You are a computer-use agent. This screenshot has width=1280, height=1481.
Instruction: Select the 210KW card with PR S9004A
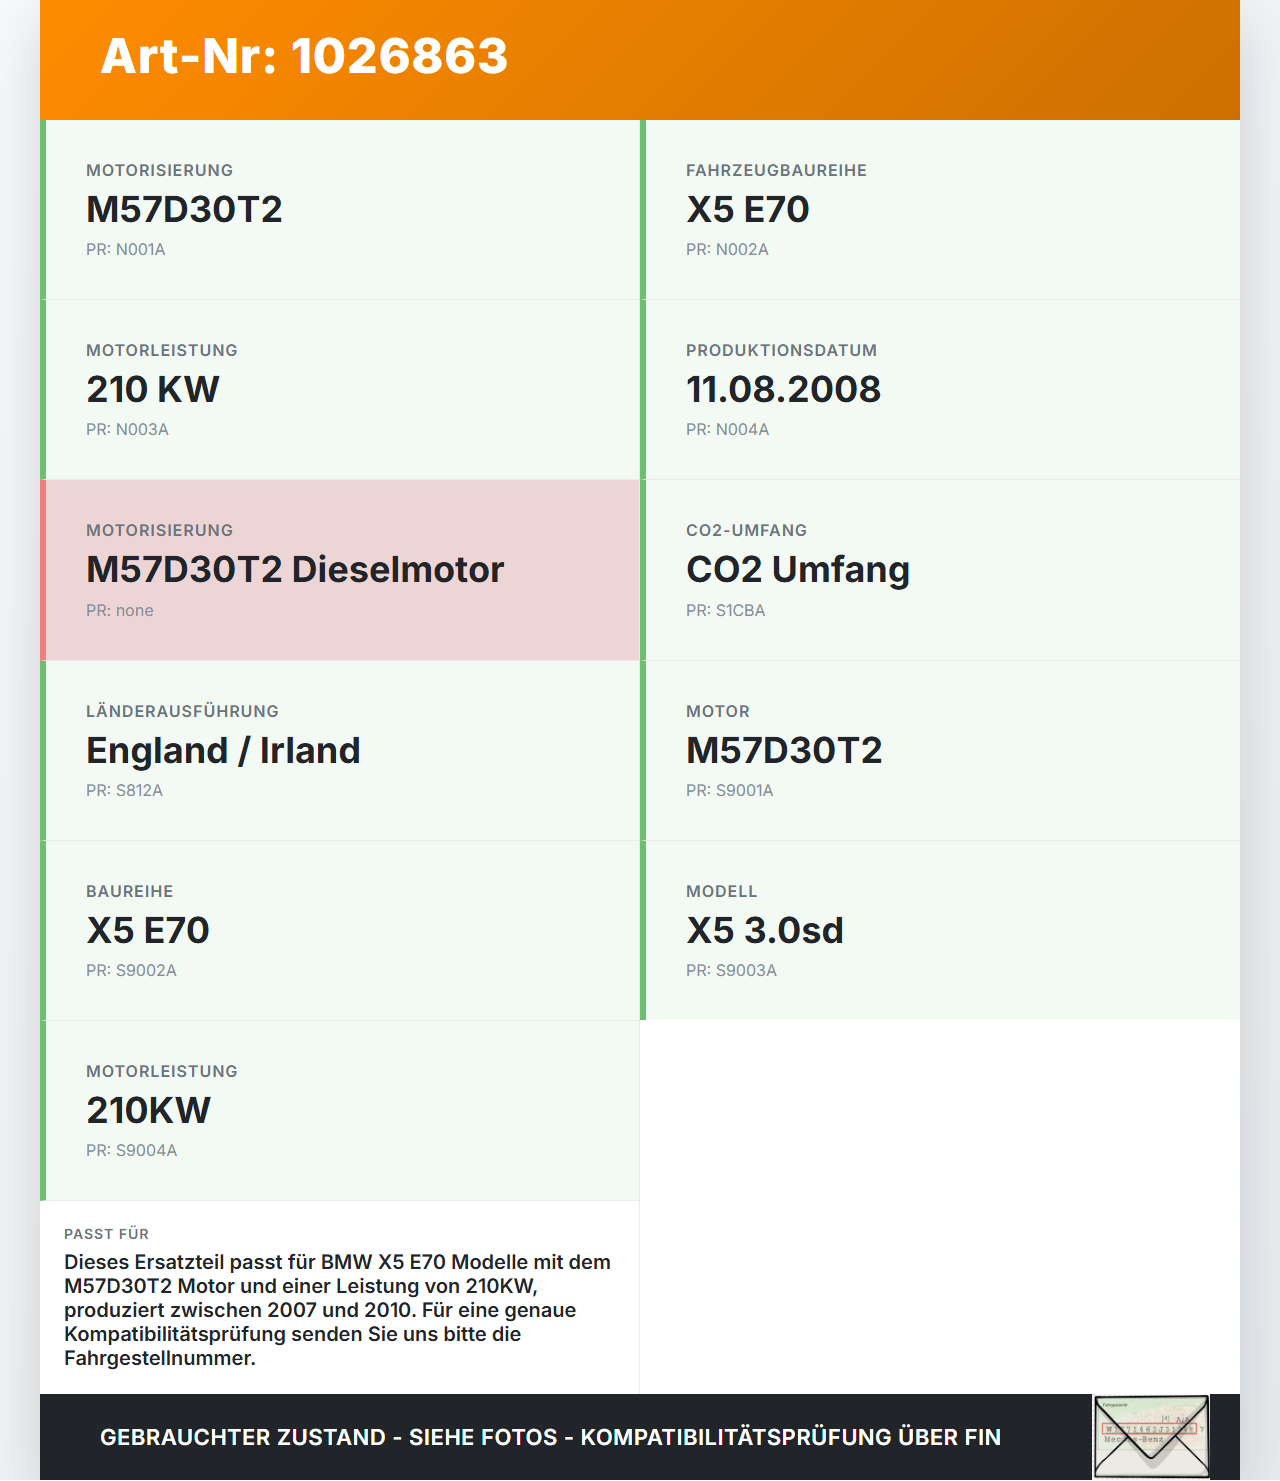340,1111
